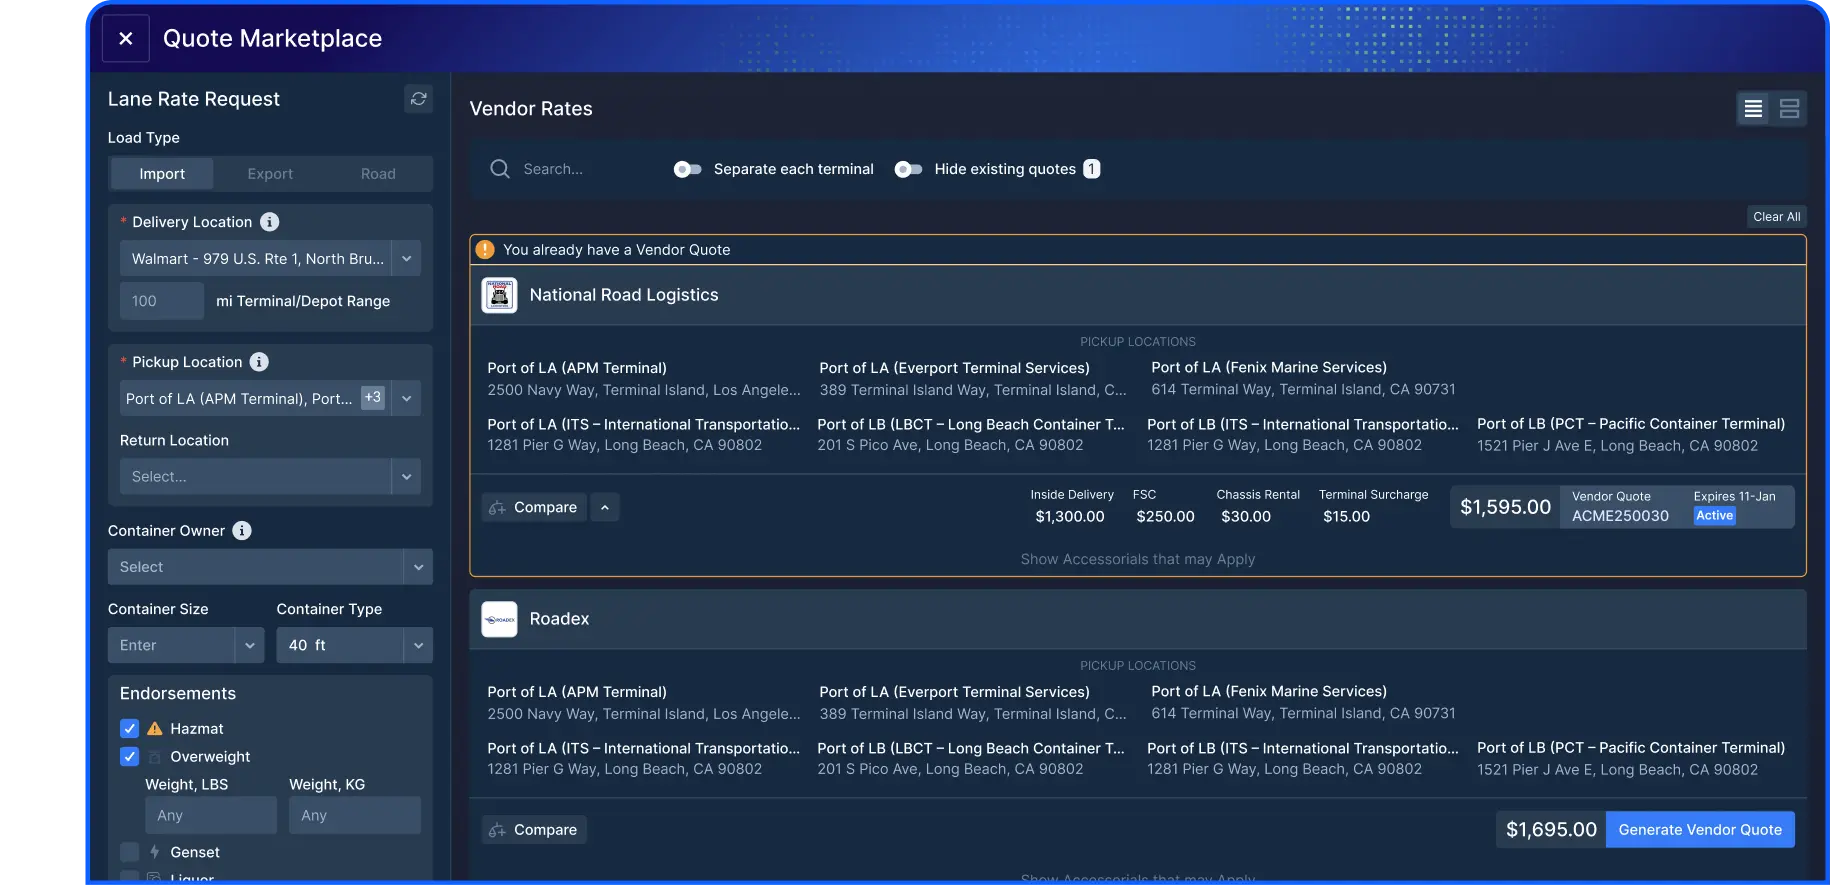Screen dimensions: 1832x885
Task: Click the existing quotes count badge
Action: (1092, 169)
